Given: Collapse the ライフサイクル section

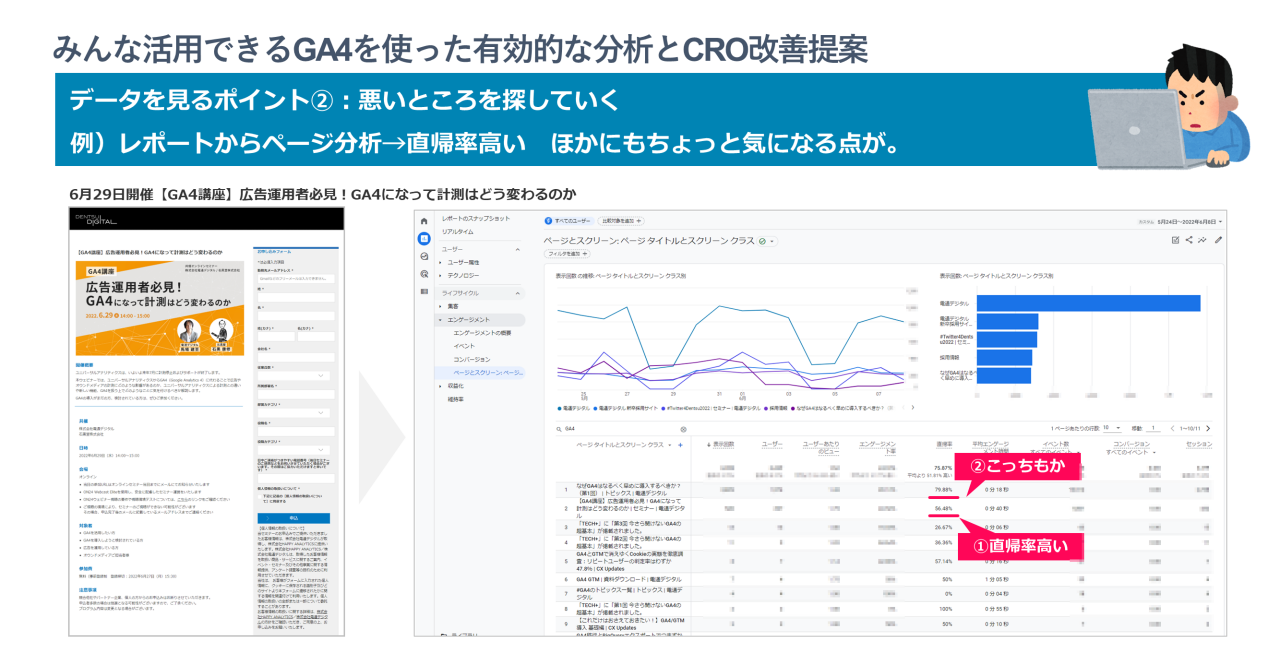Looking at the screenshot, I should 518,293.
